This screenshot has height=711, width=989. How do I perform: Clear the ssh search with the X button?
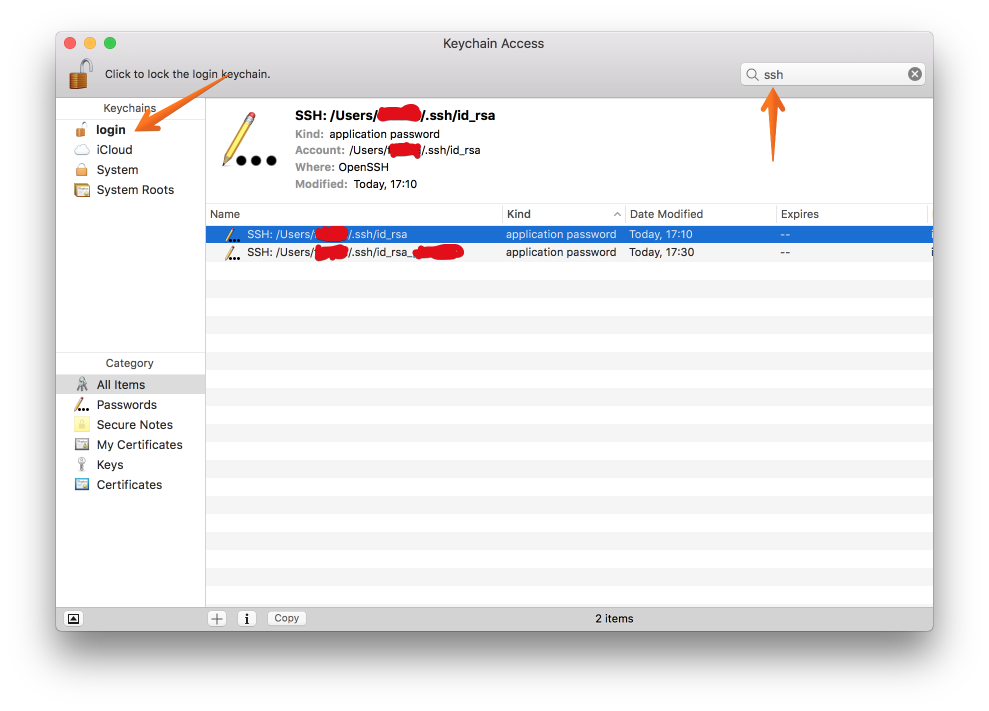pos(914,74)
